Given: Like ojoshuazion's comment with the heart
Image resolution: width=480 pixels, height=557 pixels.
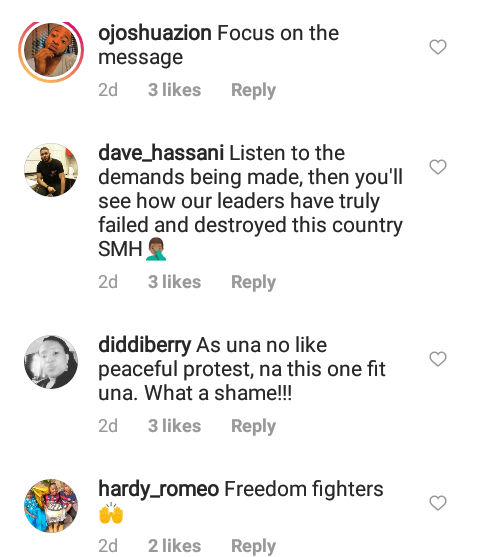Looking at the screenshot, I should pos(438,47).
